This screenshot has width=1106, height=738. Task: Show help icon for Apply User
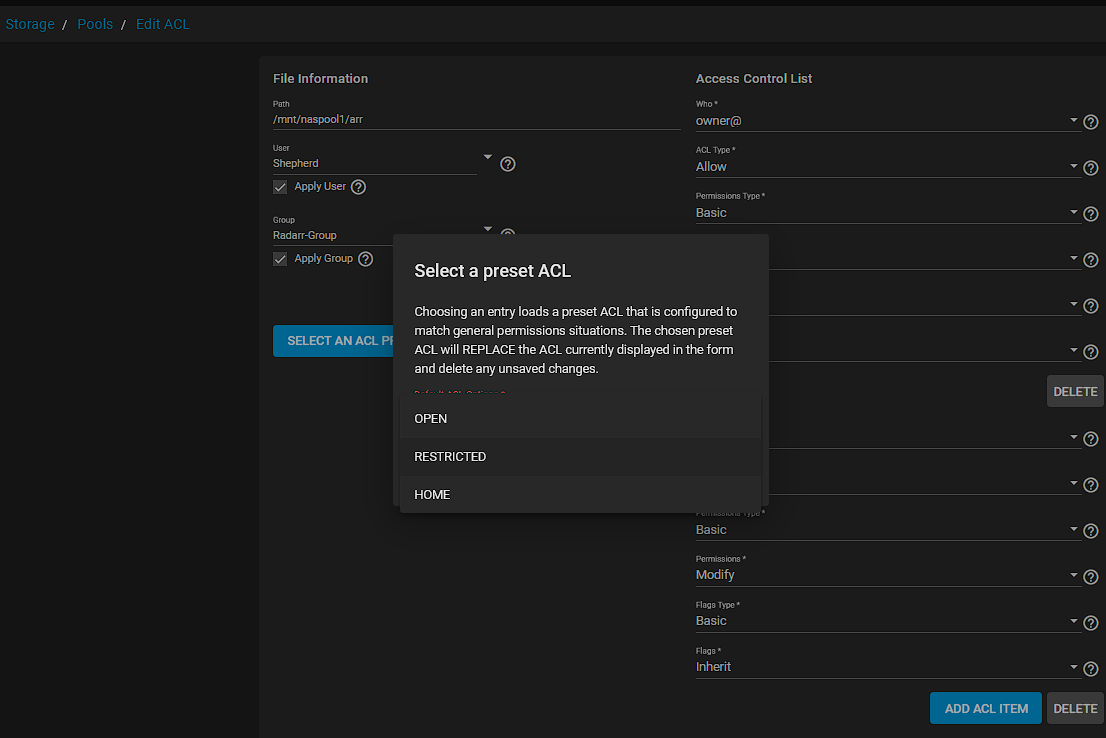coord(358,187)
